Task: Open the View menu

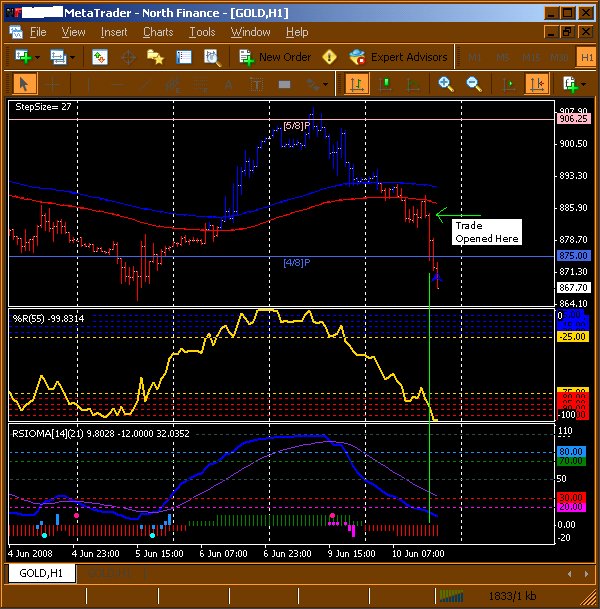Action: click(x=73, y=32)
